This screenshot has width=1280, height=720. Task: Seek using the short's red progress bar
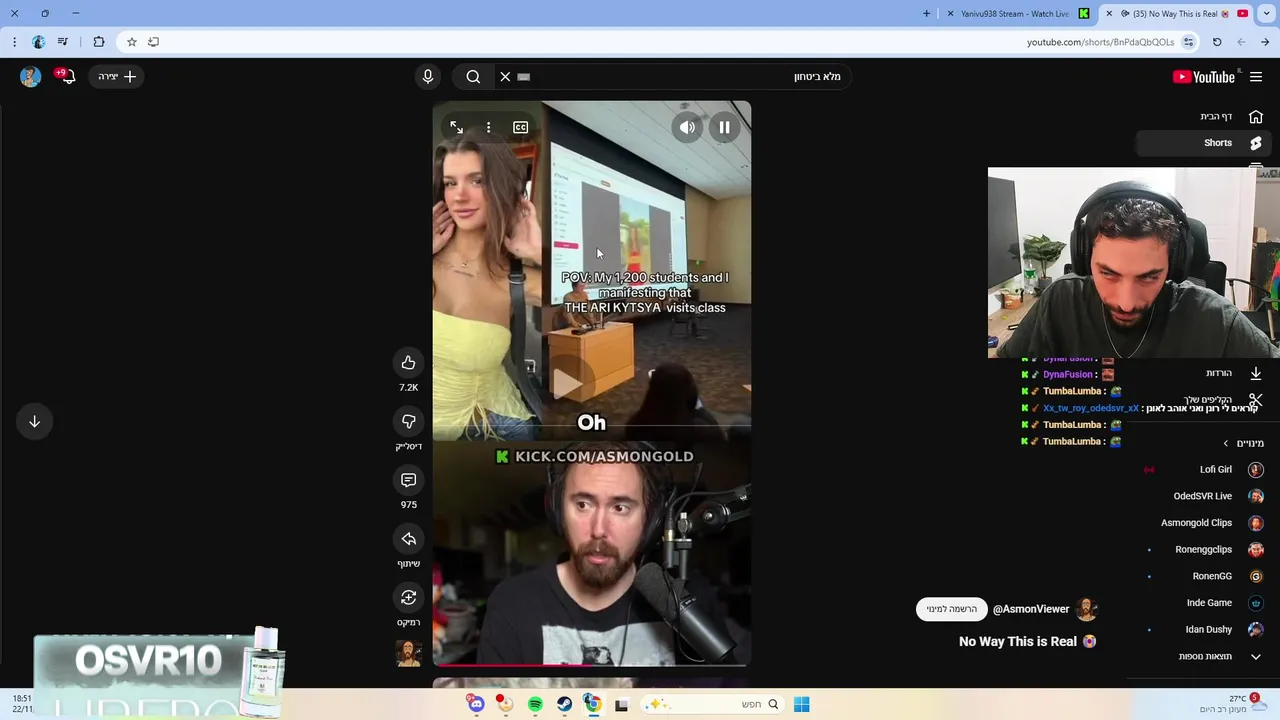(590, 664)
